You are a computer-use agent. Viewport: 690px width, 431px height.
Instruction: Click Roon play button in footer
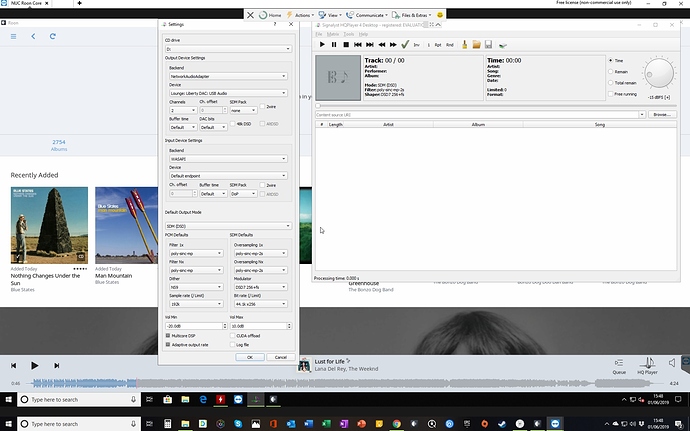coord(34,365)
